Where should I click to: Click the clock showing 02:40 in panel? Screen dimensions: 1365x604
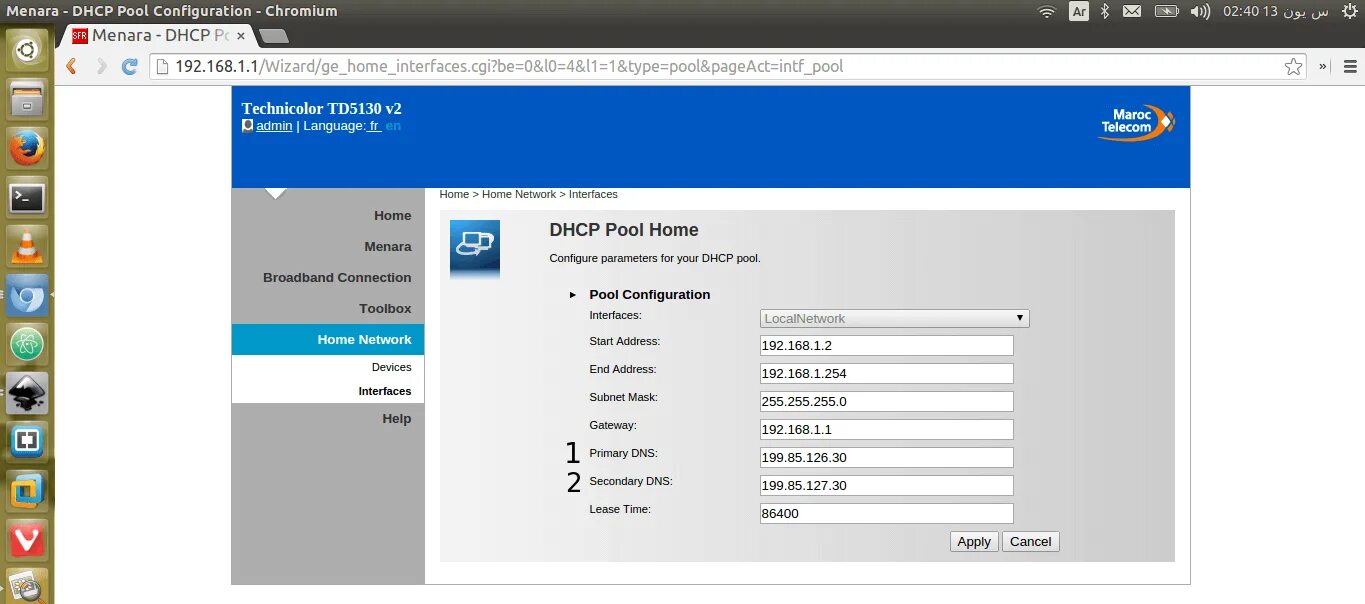[1275, 11]
